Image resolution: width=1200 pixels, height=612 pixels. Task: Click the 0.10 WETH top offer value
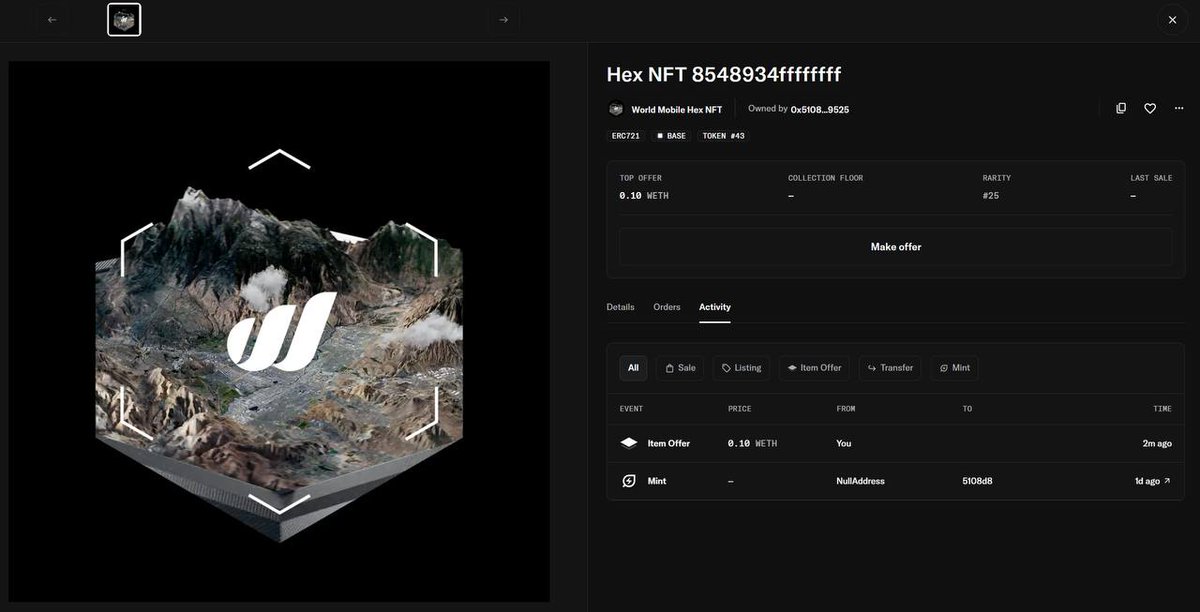coord(644,196)
